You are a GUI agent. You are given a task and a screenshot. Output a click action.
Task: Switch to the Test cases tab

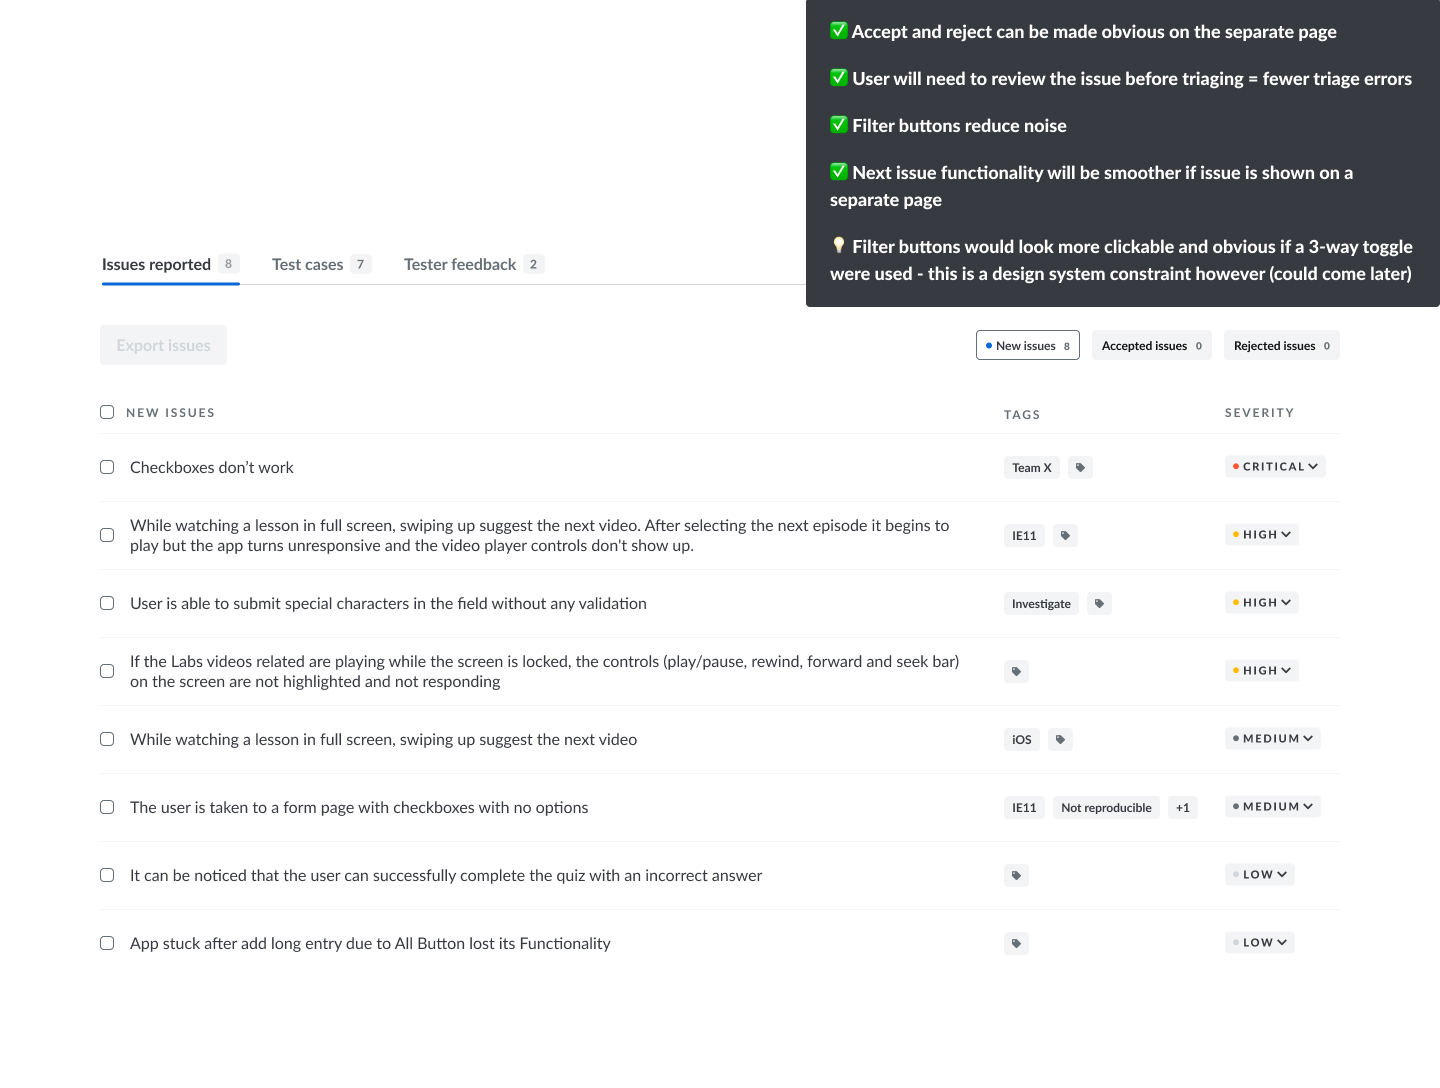point(308,264)
